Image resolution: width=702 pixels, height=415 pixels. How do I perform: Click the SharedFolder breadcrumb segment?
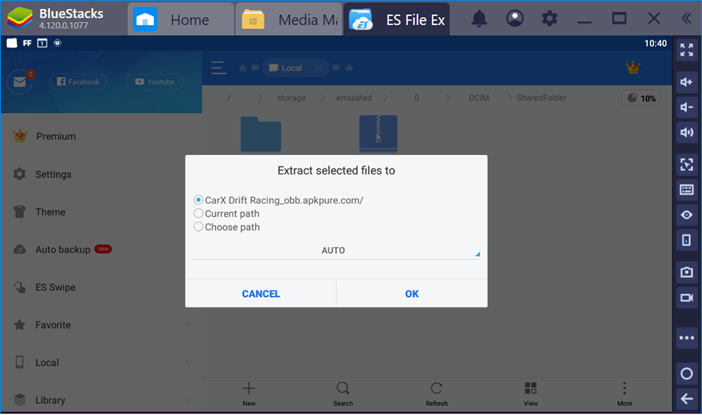click(541, 98)
